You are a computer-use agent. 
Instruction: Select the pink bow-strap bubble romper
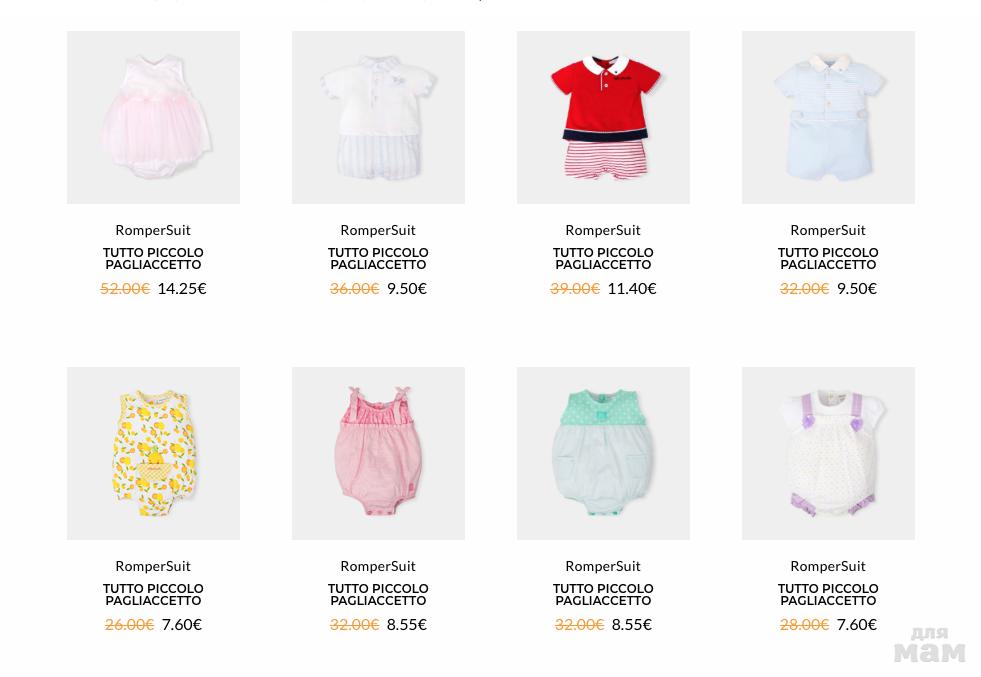coord(379,453)
